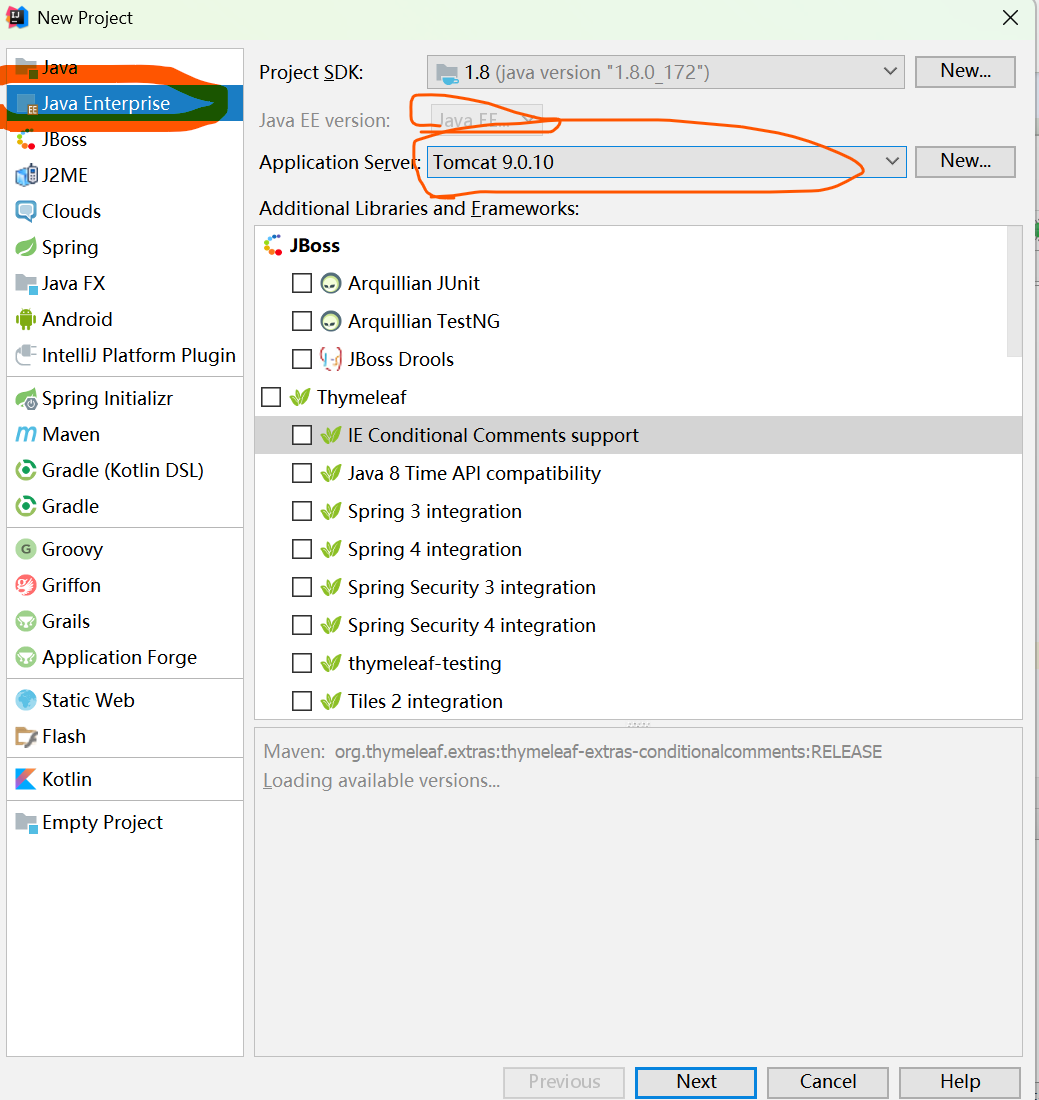Enable the Arquillian JUnit checkbox
The width and height of the screenshot is (1039, 1100).
coord(302,283)
